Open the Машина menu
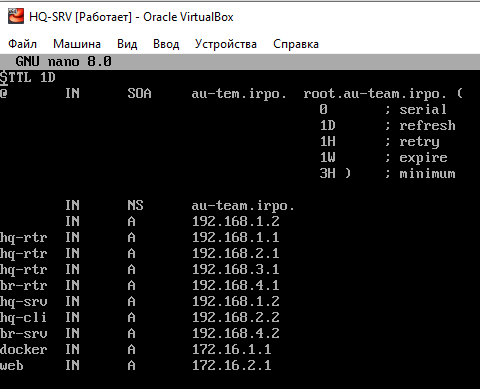 pyautogui.click(x=77, y=44)
